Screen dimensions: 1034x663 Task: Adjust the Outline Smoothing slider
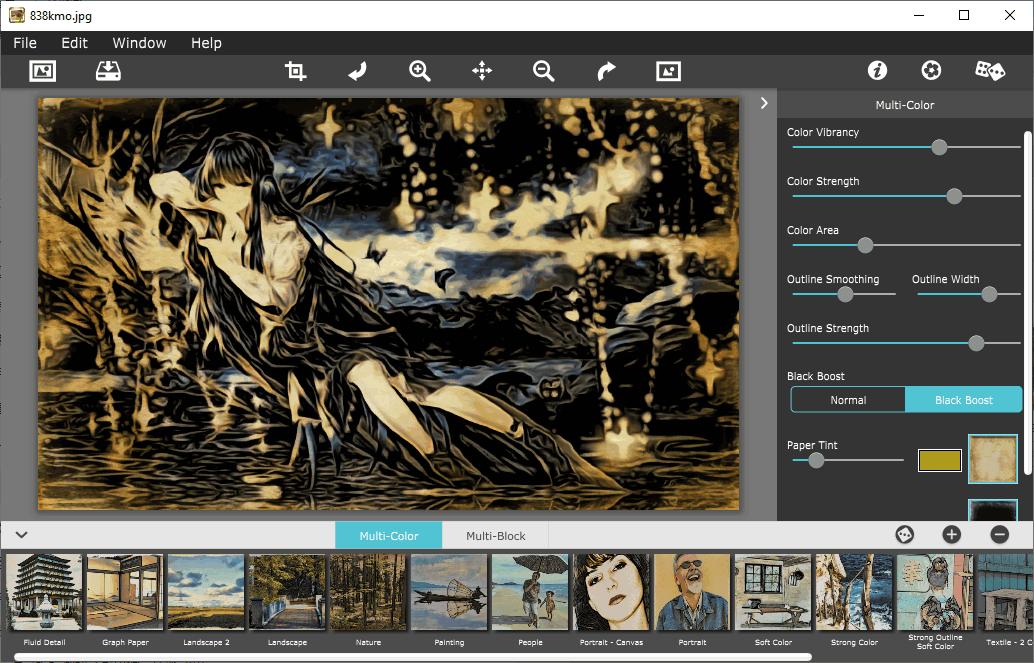pos(845,294)
